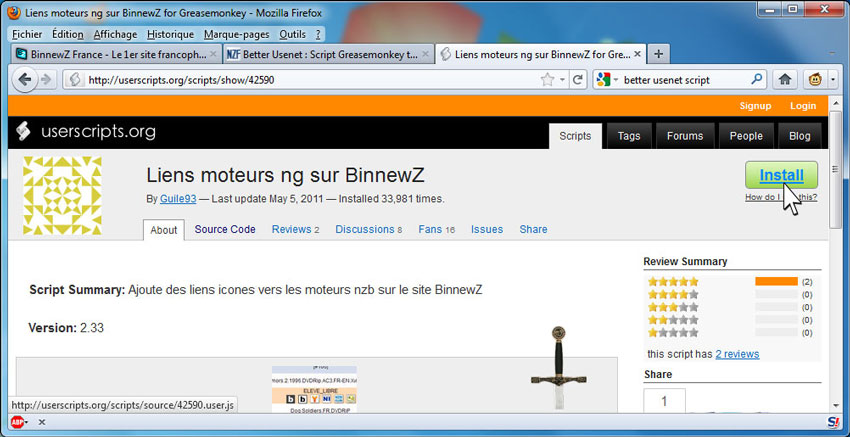Image resolution: width=850 pixels, height=437 pixels.
Task: Click the Signup link
Action: click(755, 106)
